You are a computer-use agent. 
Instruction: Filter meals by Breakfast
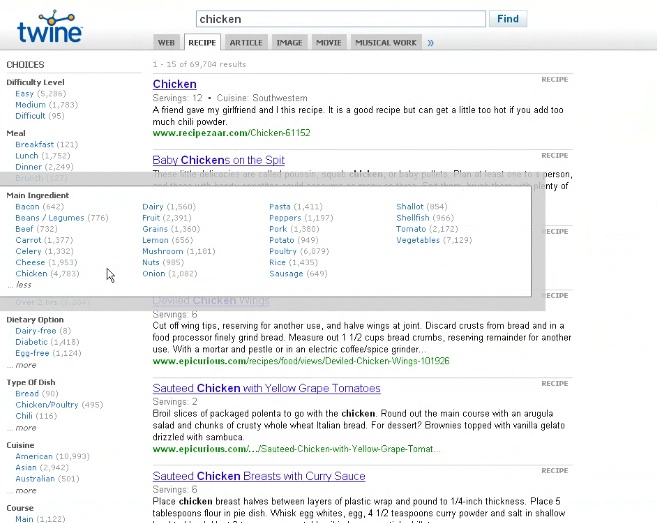(x=35, y=144)
